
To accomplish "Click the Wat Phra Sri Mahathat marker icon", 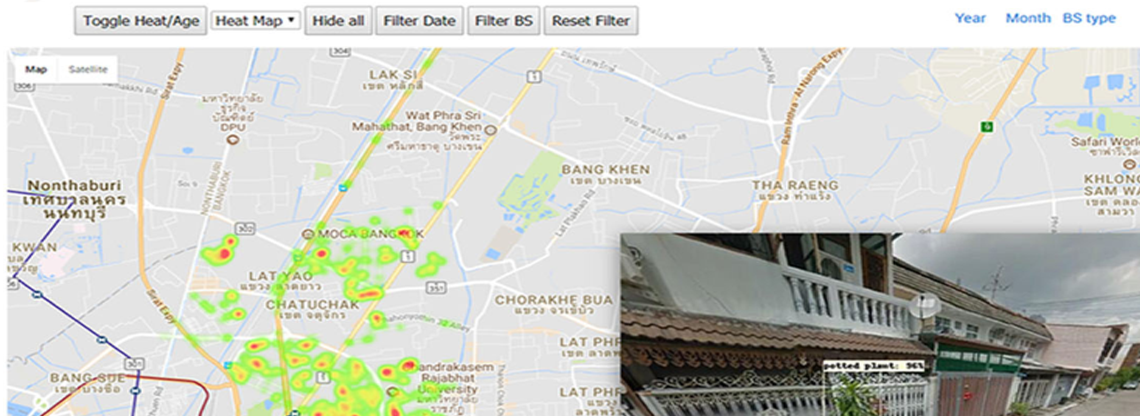I will pos(491,130).
